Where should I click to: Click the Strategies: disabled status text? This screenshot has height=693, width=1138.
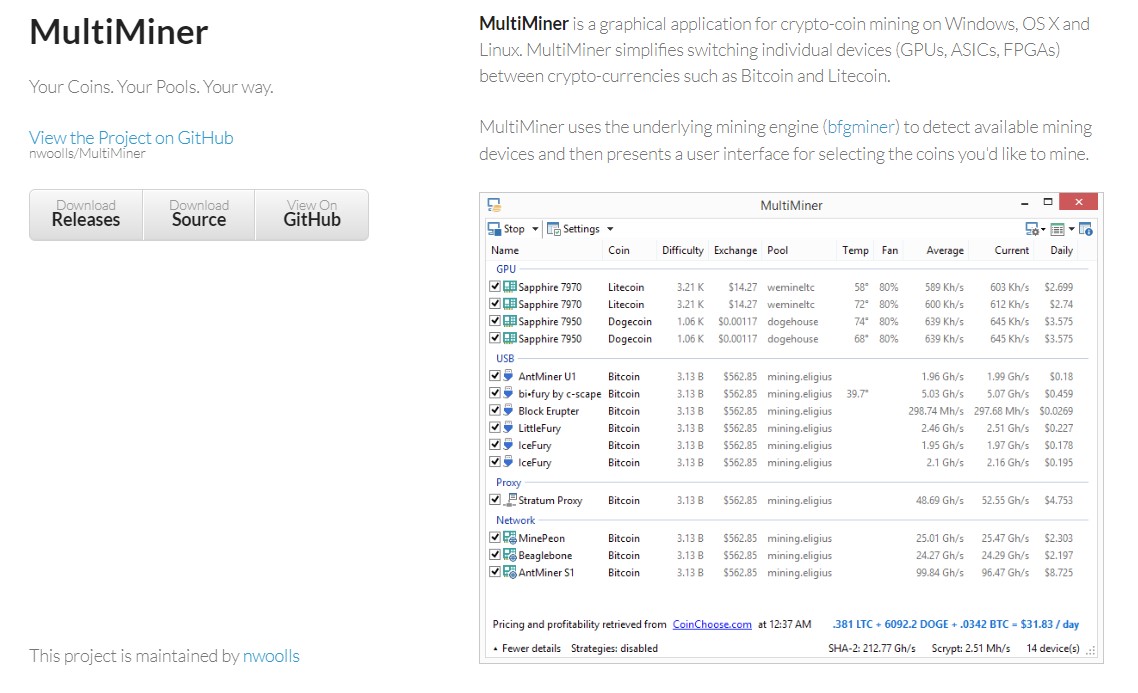tap(614, 648)
